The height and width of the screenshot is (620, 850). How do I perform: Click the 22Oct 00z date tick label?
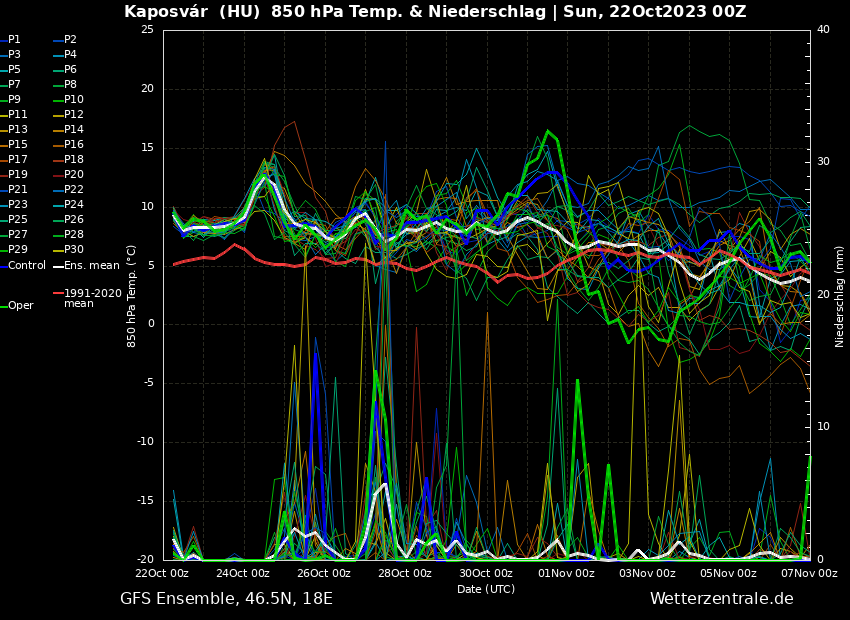pyautogui.click(x=162, y=573)
